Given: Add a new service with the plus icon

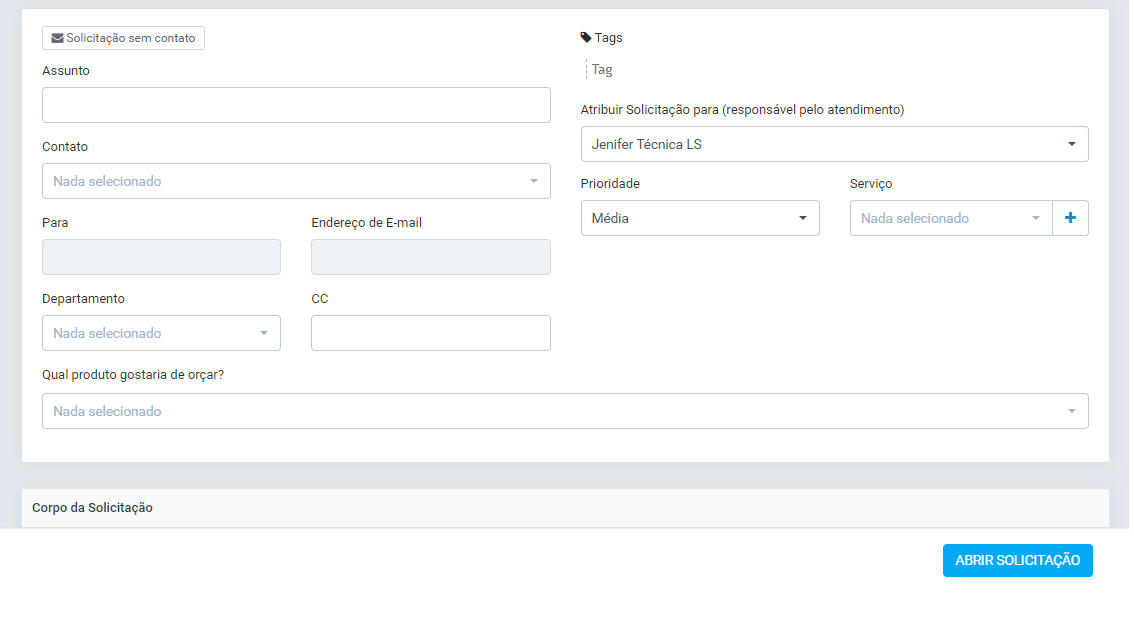Looking at the screenshot, I should 1070,218.
